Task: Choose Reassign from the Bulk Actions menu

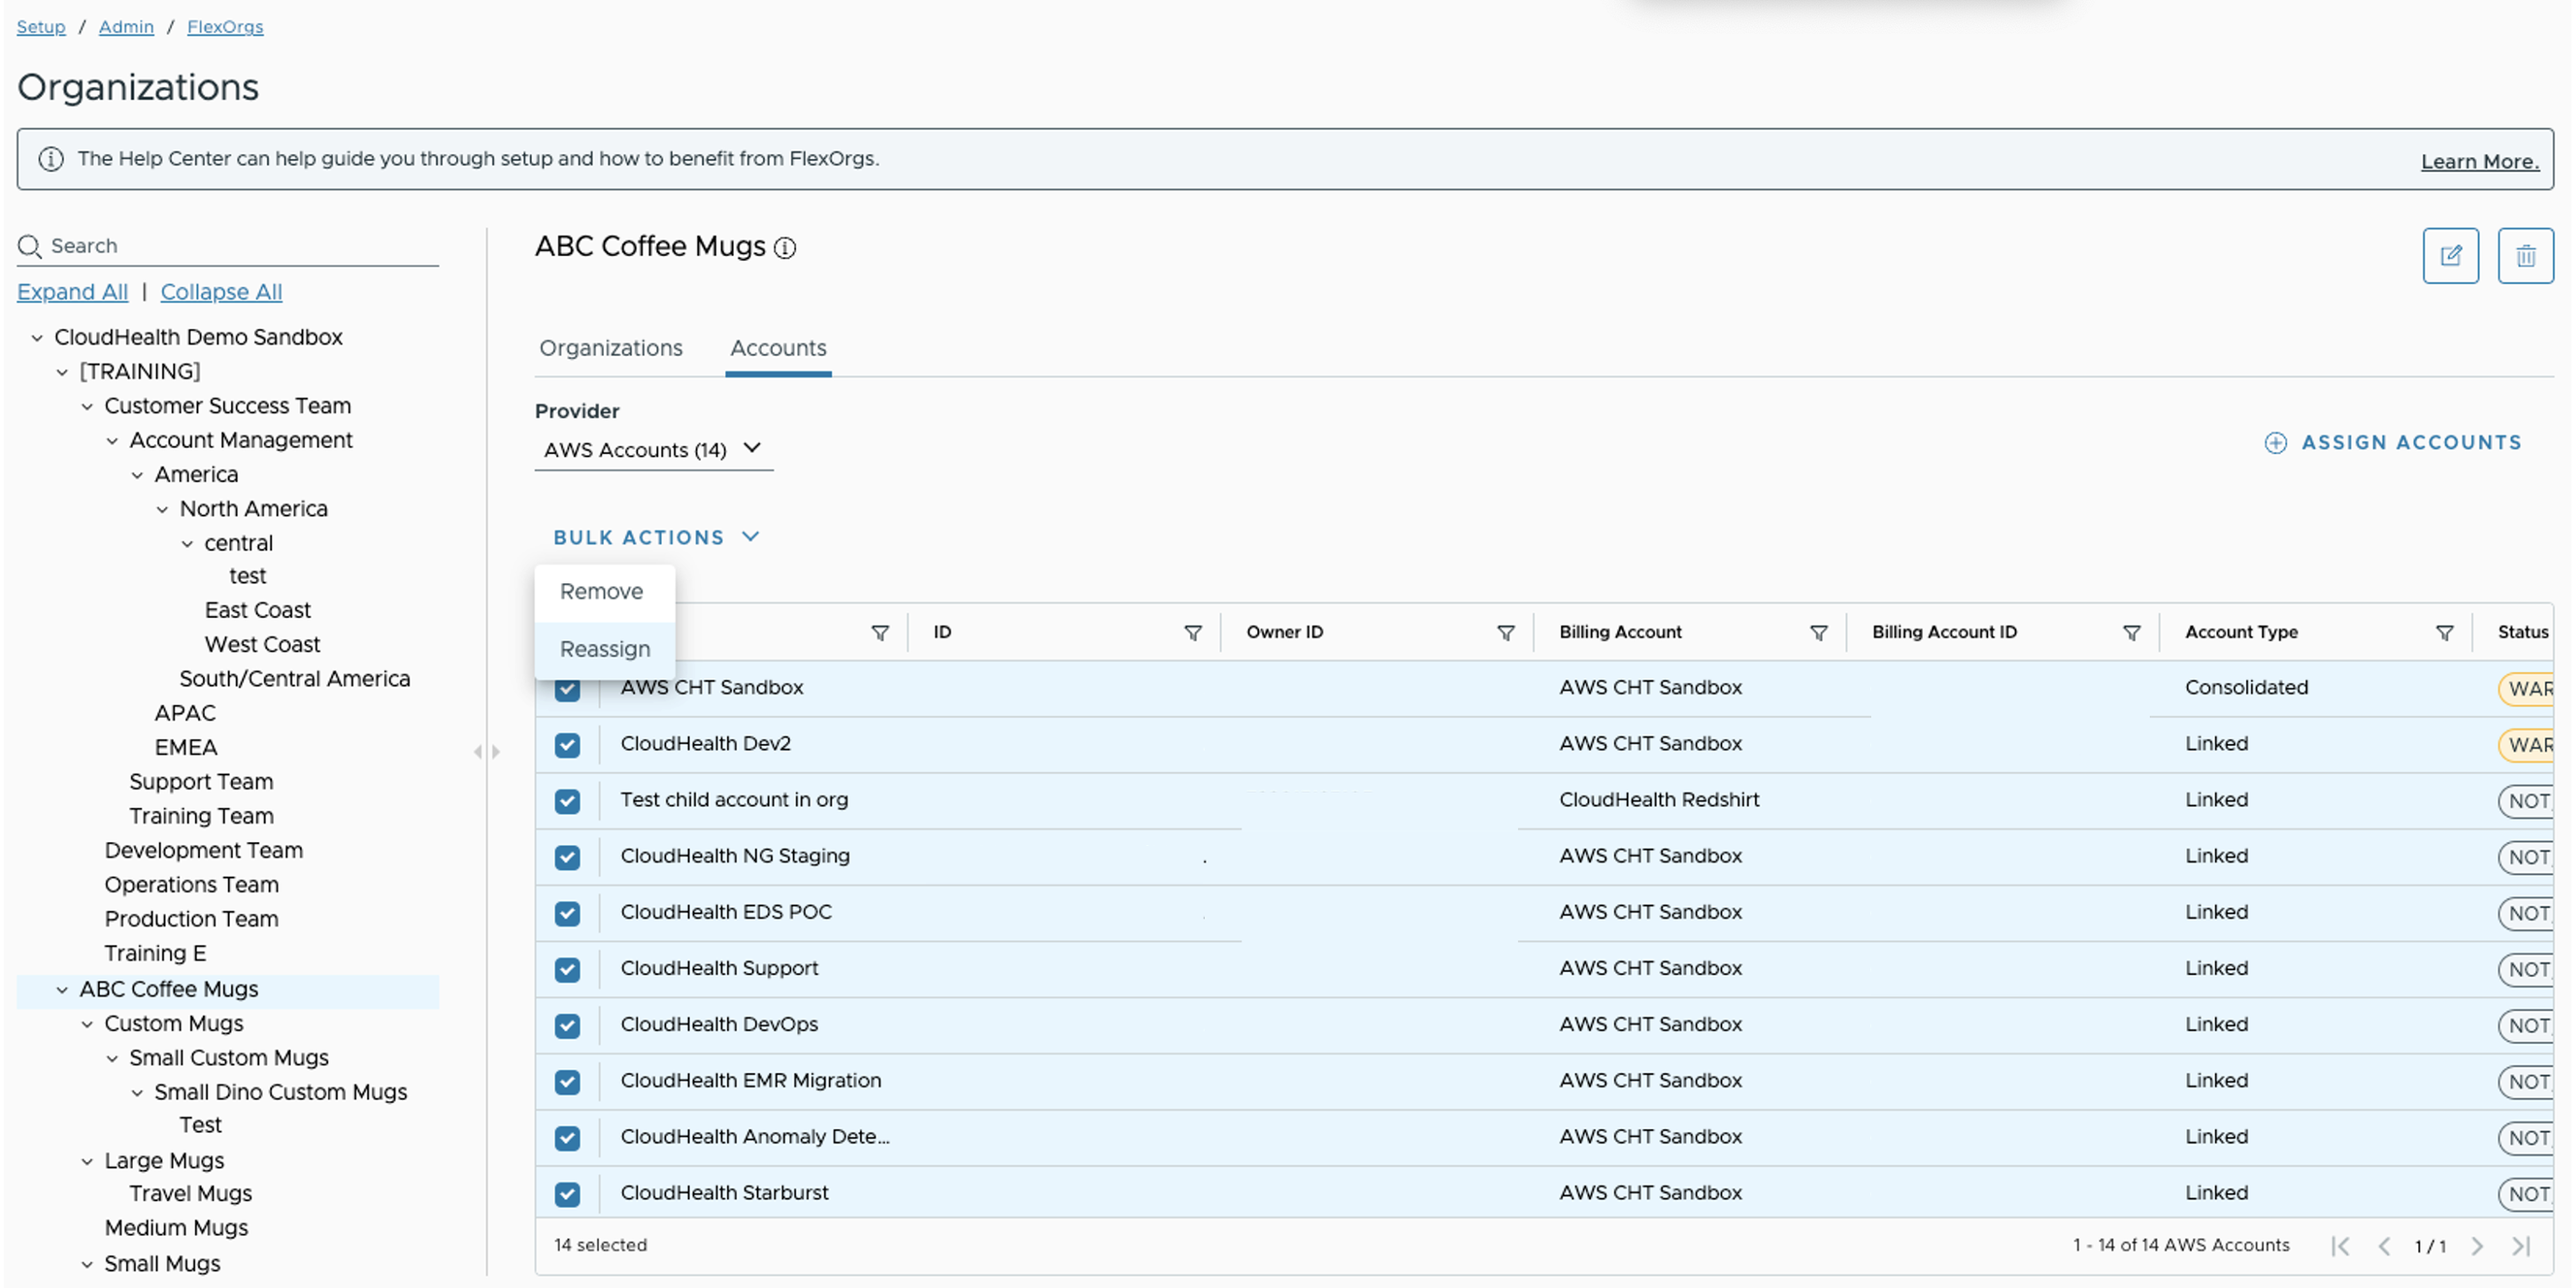Action: pyautogui.click(x=604, y=649)
